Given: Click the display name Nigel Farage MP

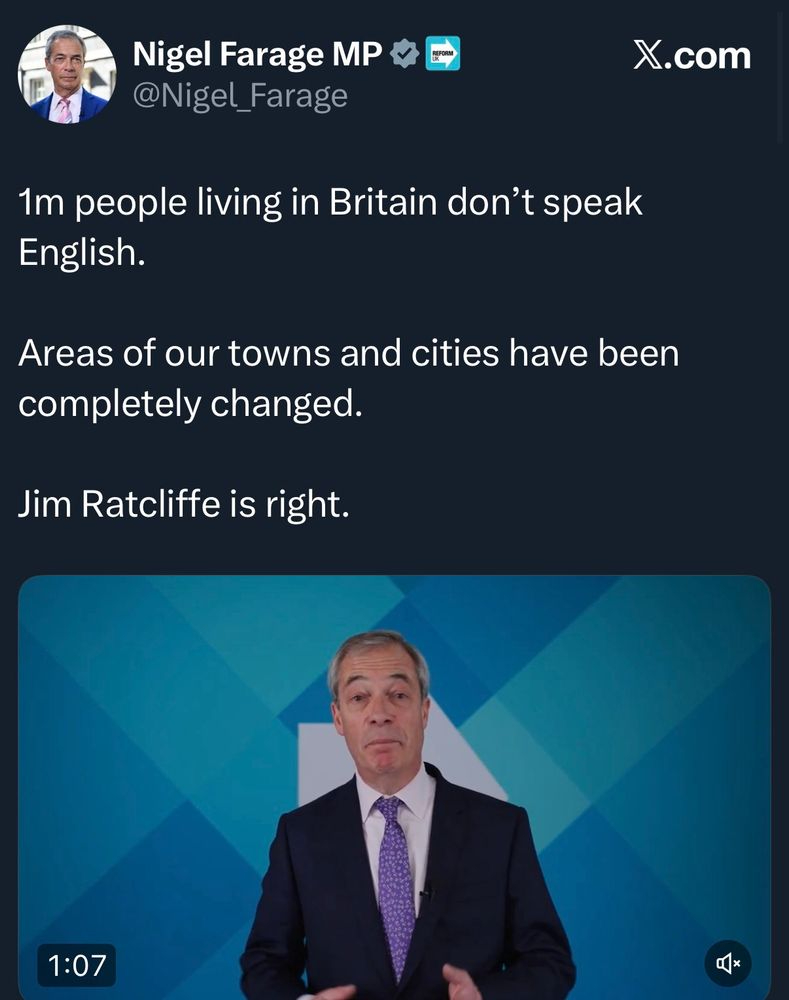Looking at the screenshot, I should click(x=257, y=56).
